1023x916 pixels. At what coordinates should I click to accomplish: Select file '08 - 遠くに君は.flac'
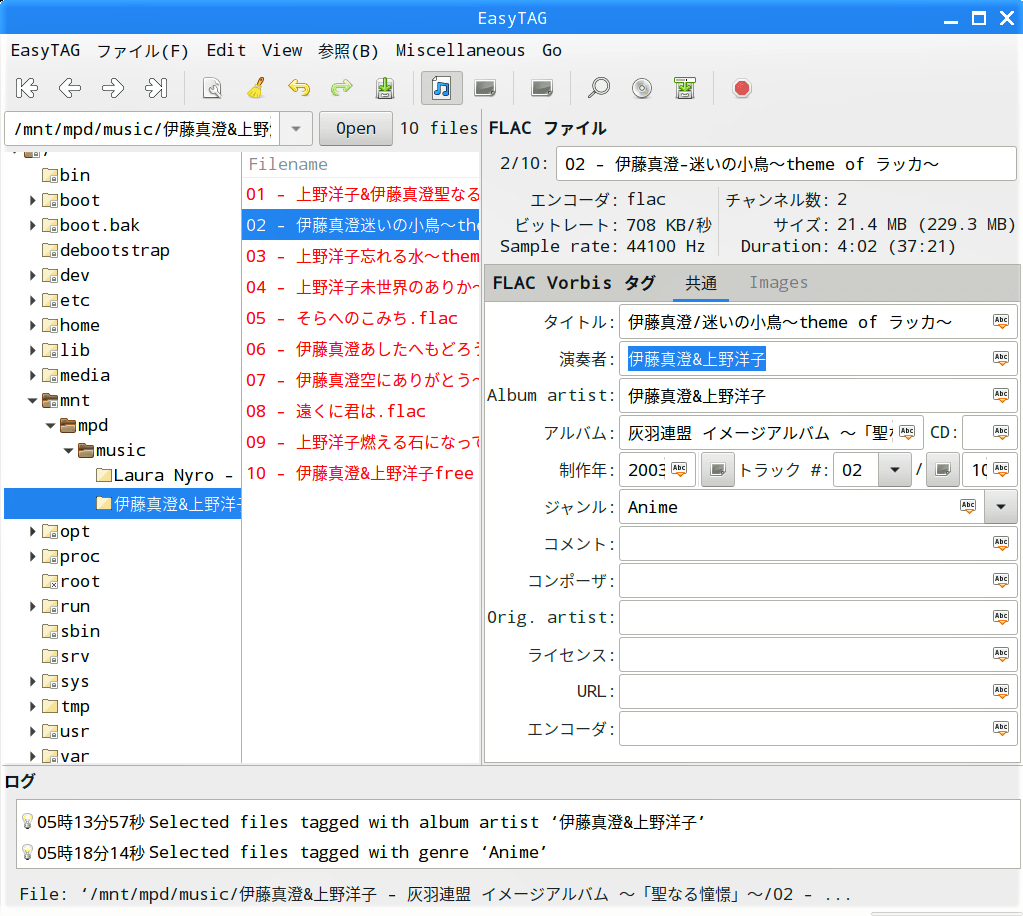point(361,411)
